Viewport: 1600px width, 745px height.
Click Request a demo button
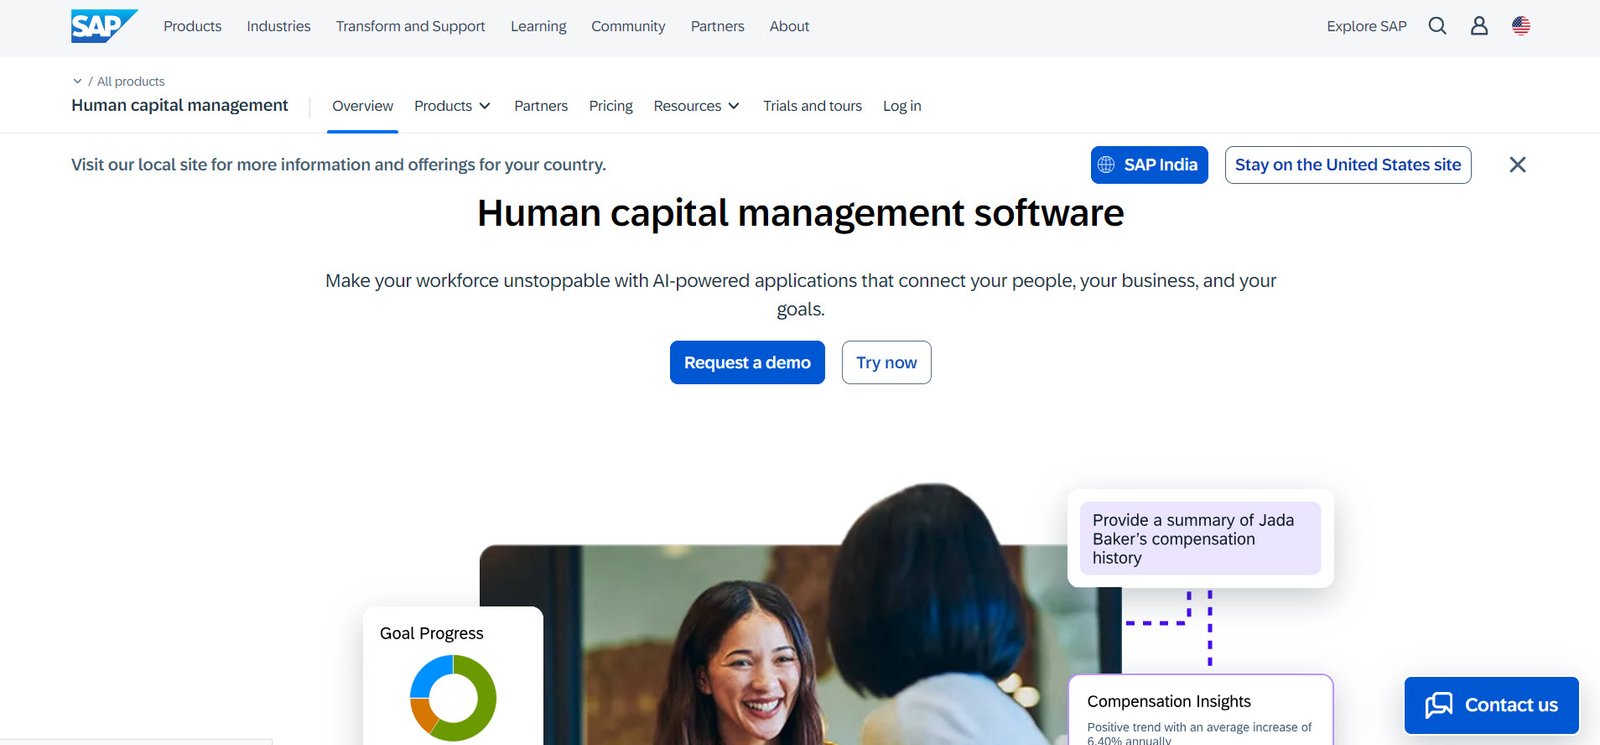(747, 362)
